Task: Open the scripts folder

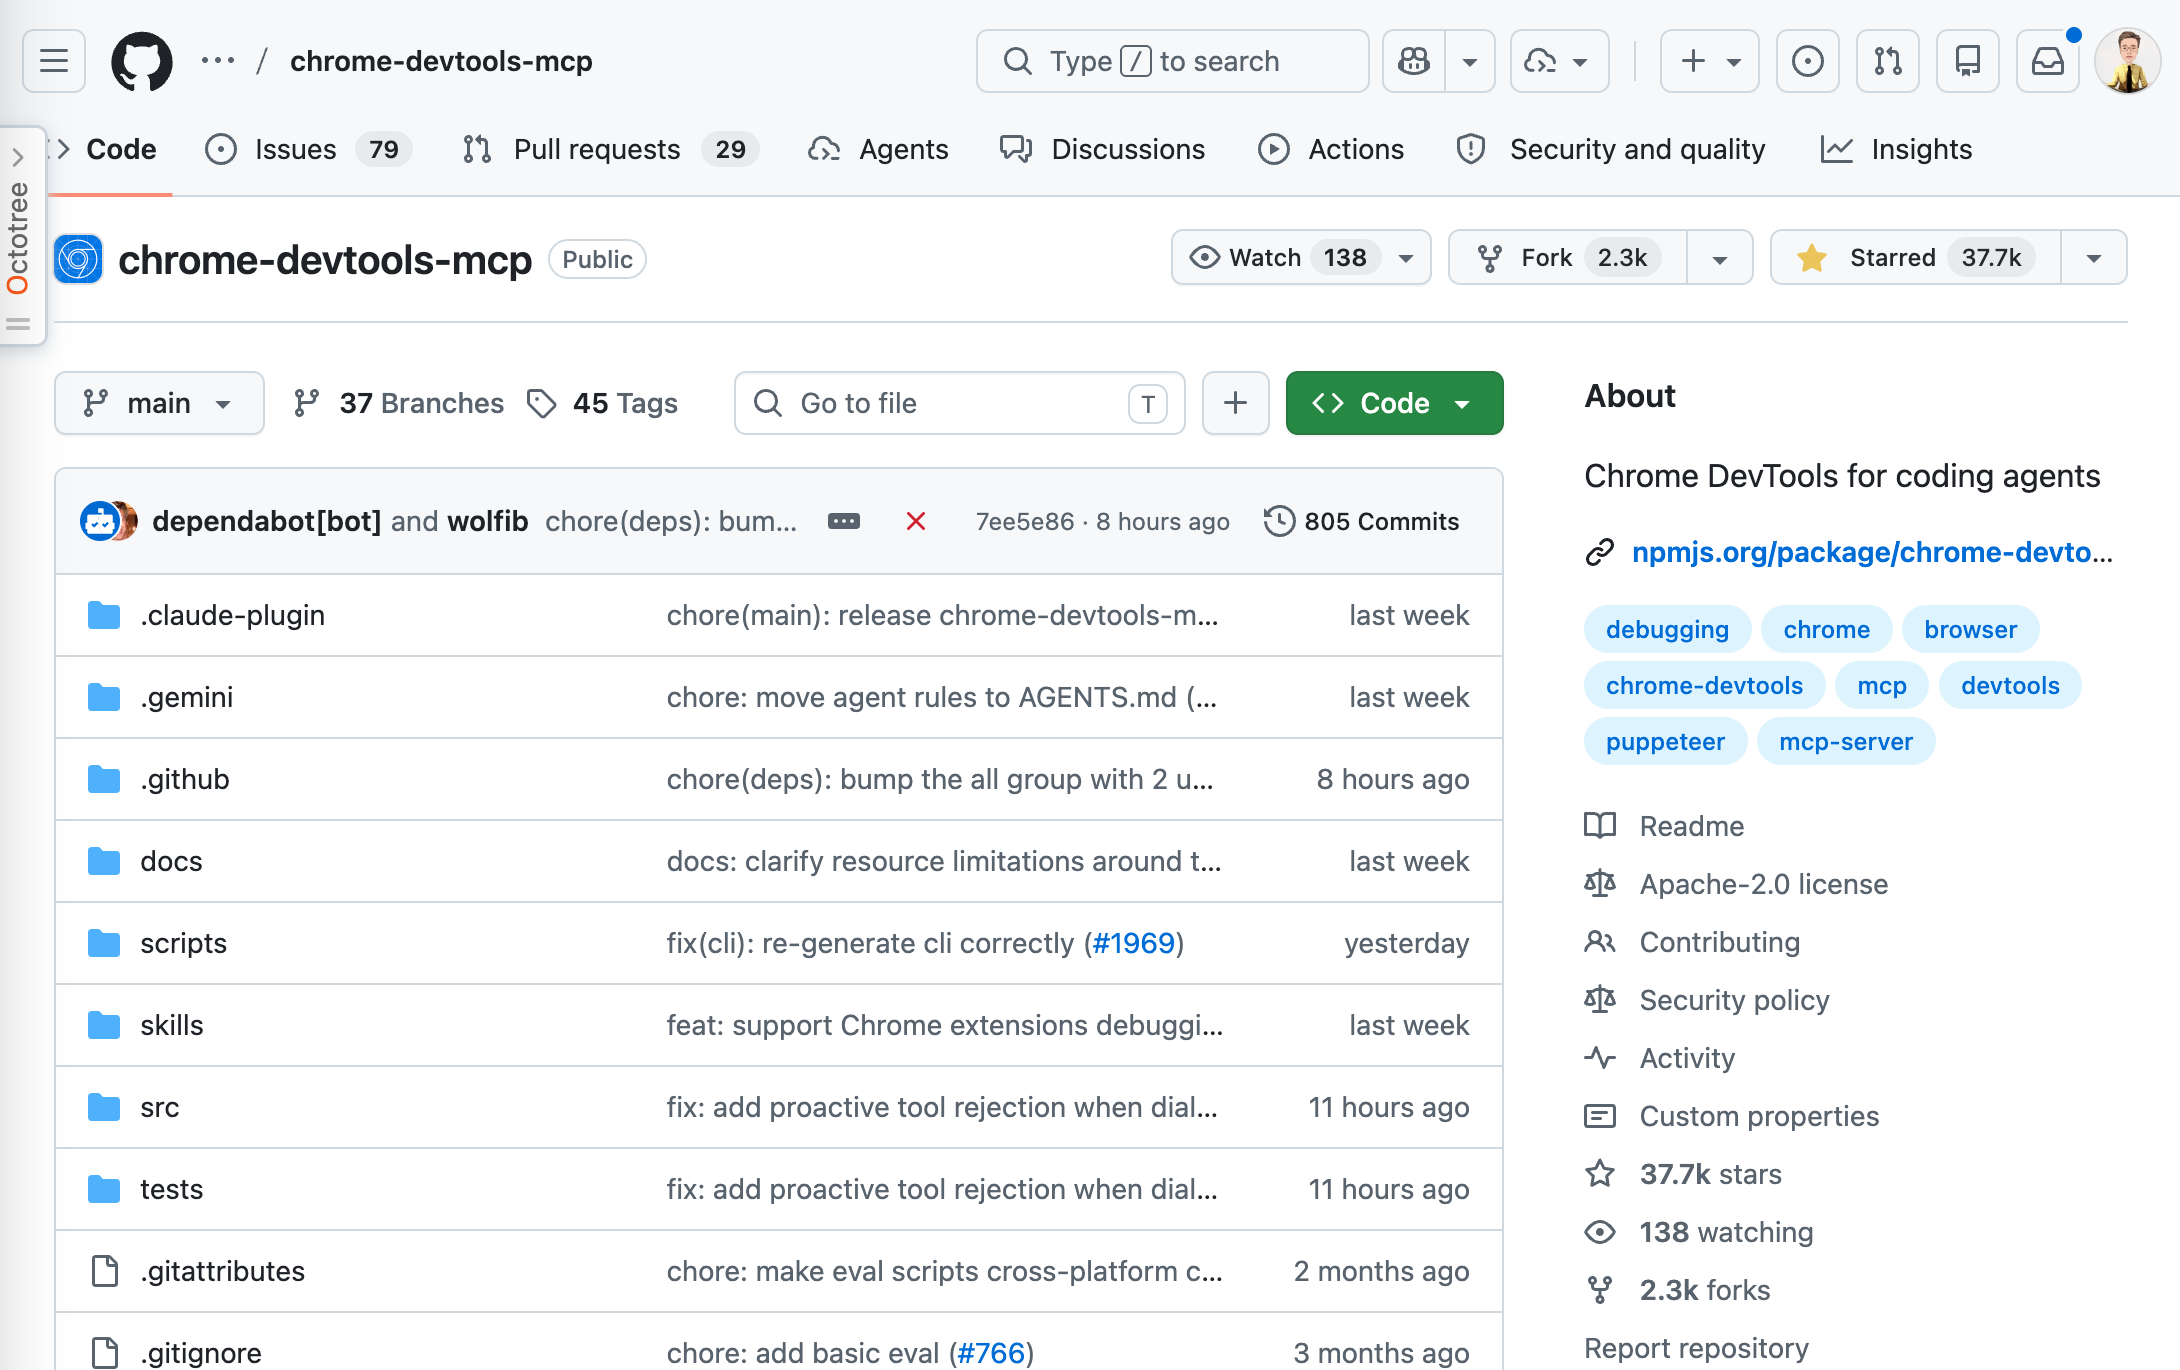Action: click(x=183, y=943)
